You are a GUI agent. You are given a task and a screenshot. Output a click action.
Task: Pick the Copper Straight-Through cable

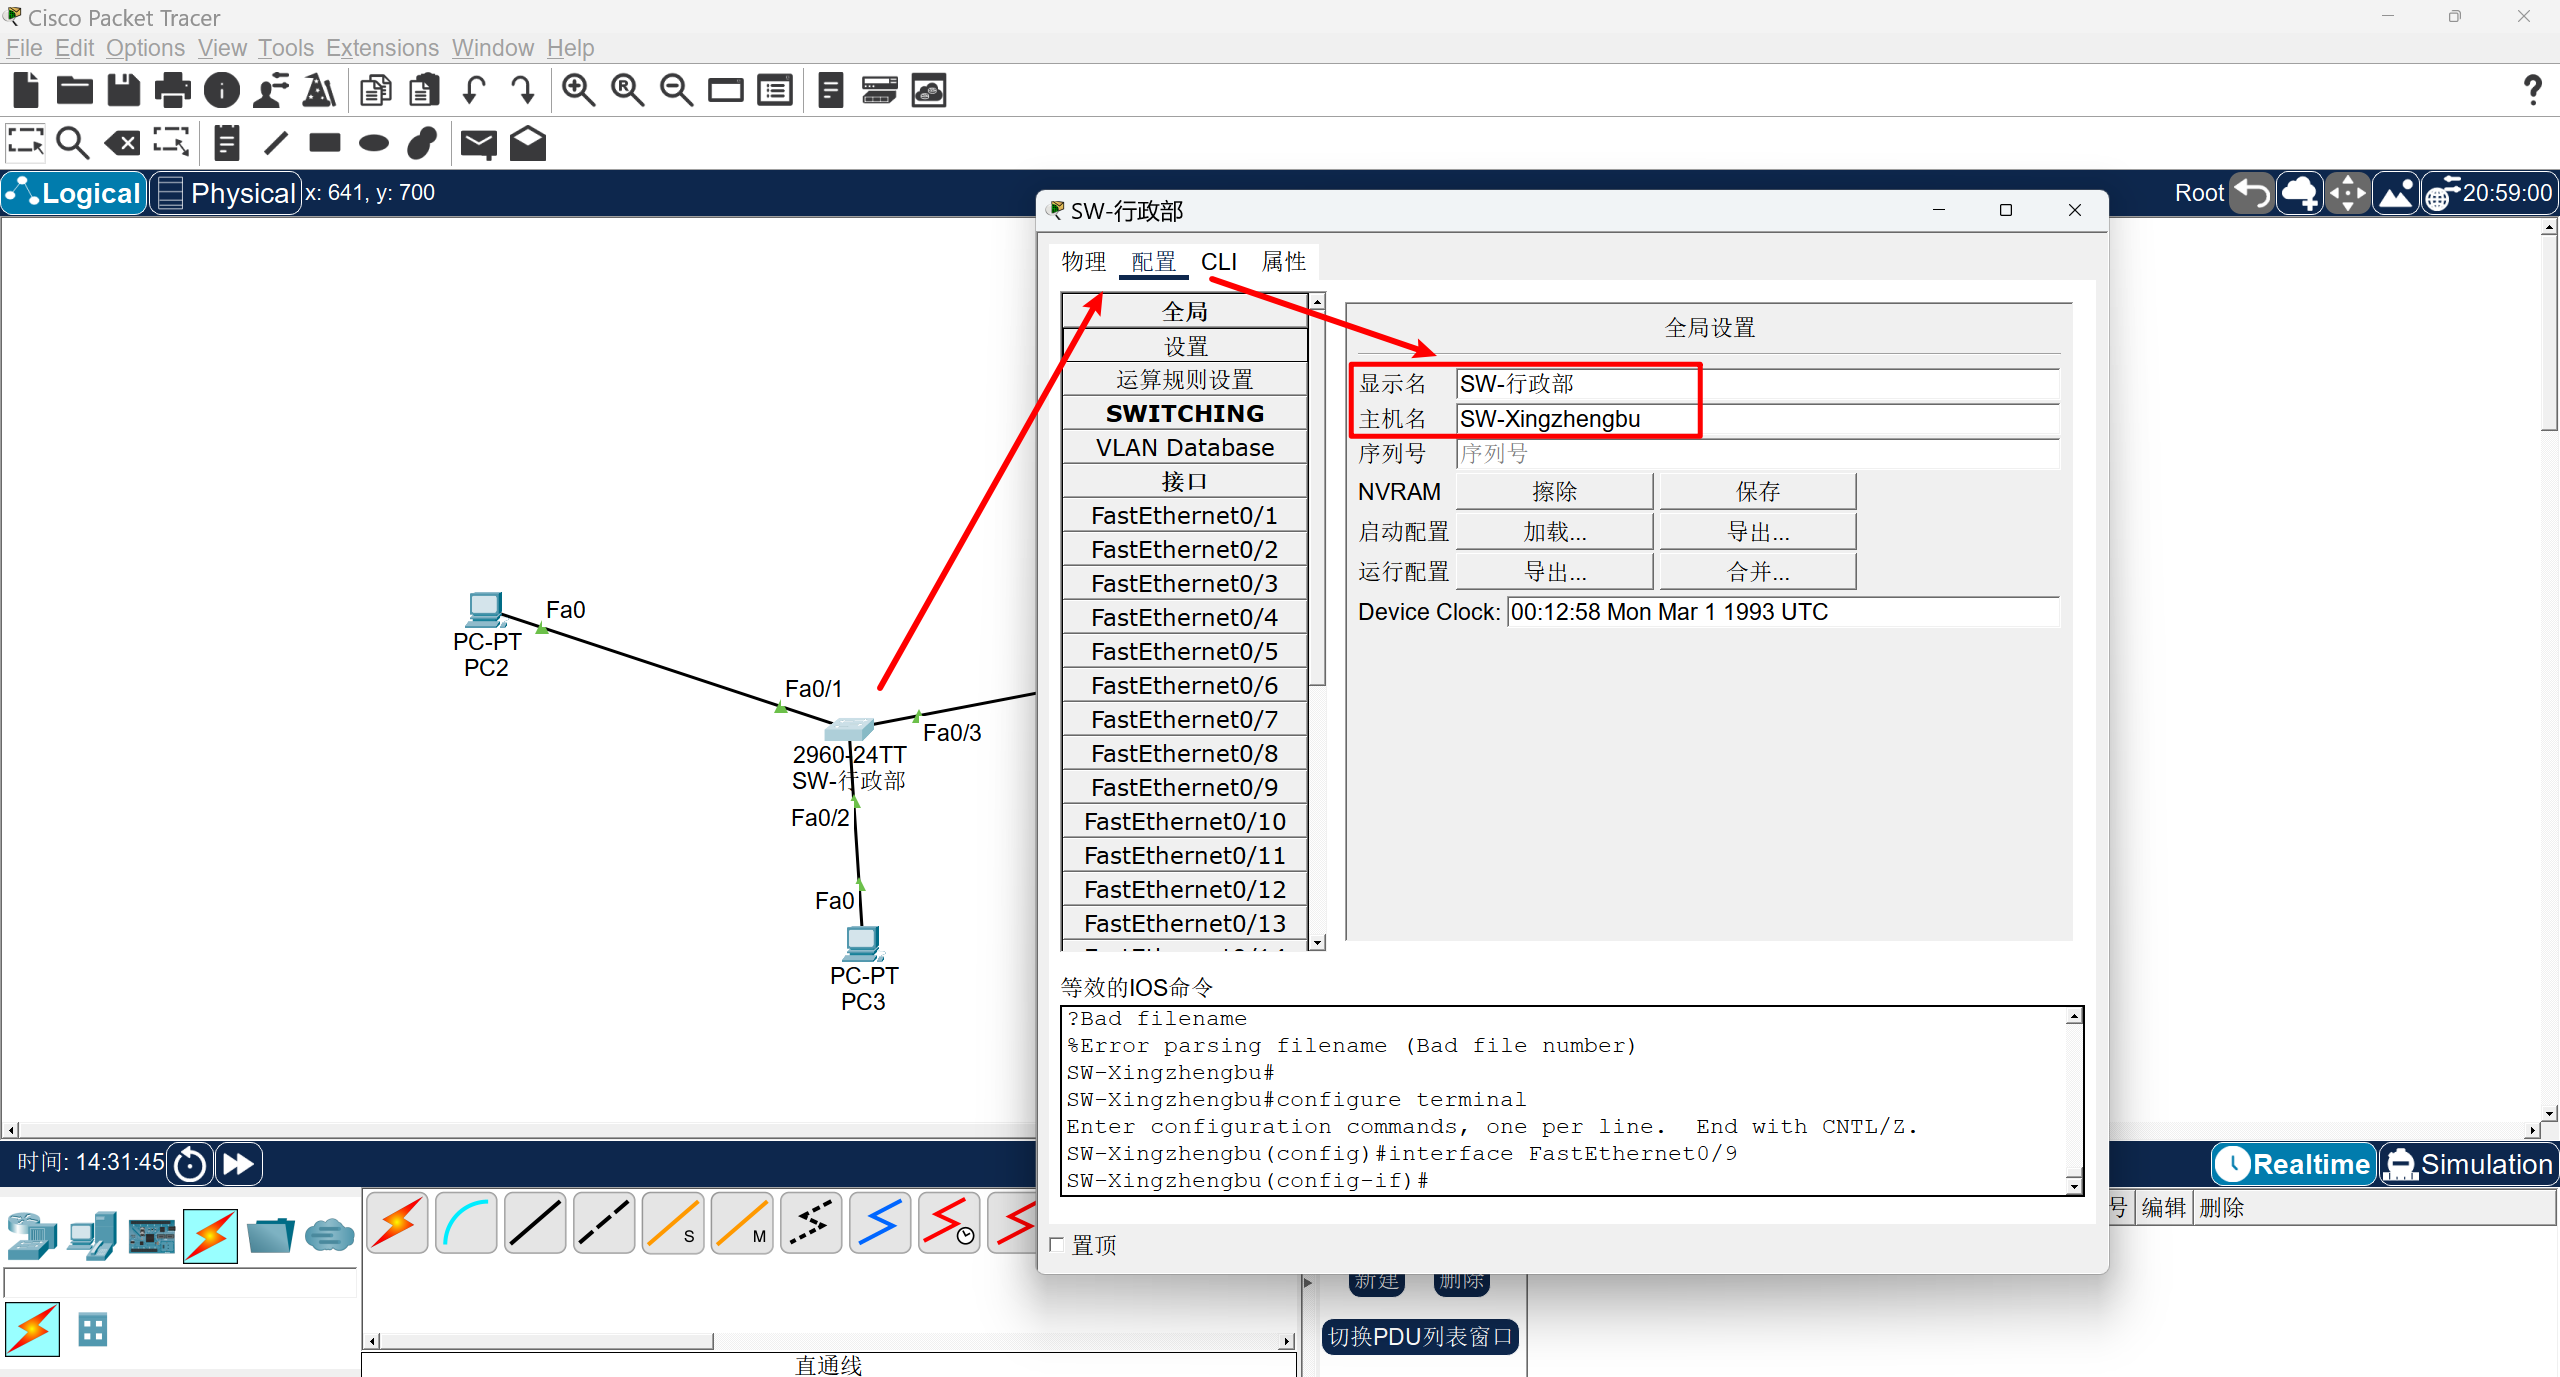click(x=536, y=1222)
